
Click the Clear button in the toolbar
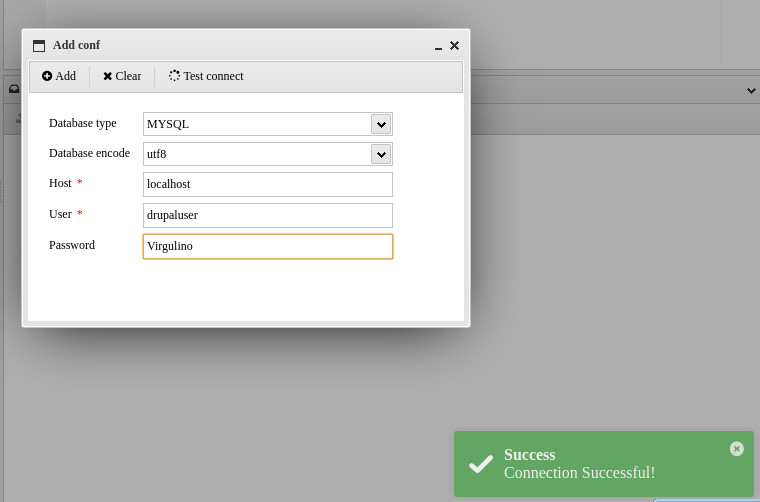pyautogui.click(x=122, y=76)
